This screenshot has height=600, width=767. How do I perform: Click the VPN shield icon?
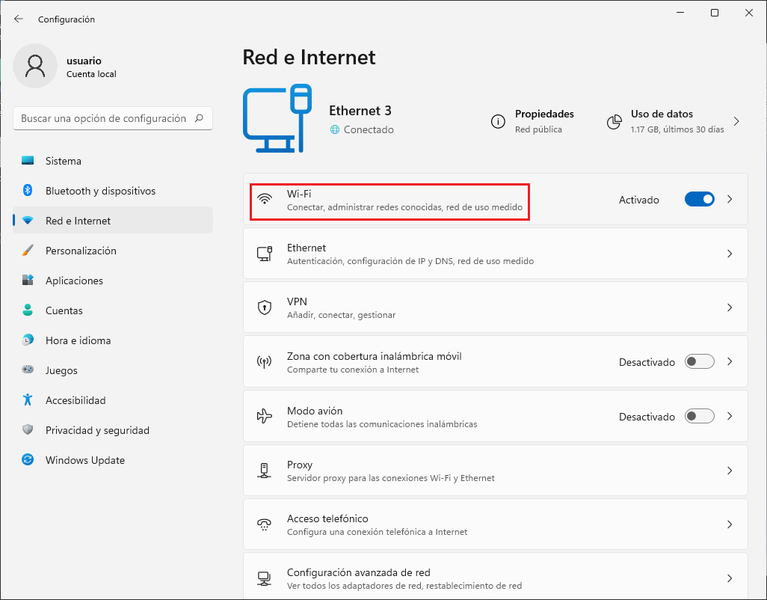(x=265, y=307)
